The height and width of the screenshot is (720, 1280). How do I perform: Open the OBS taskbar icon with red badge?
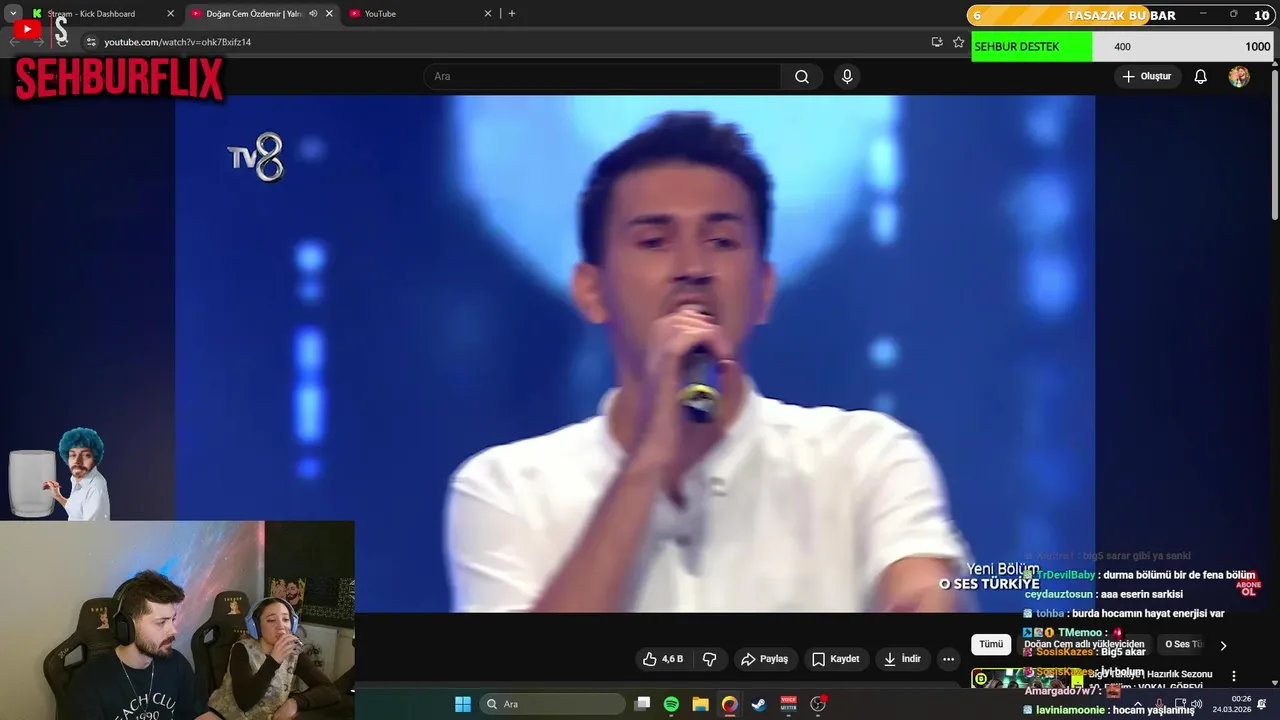coord(818,704)
